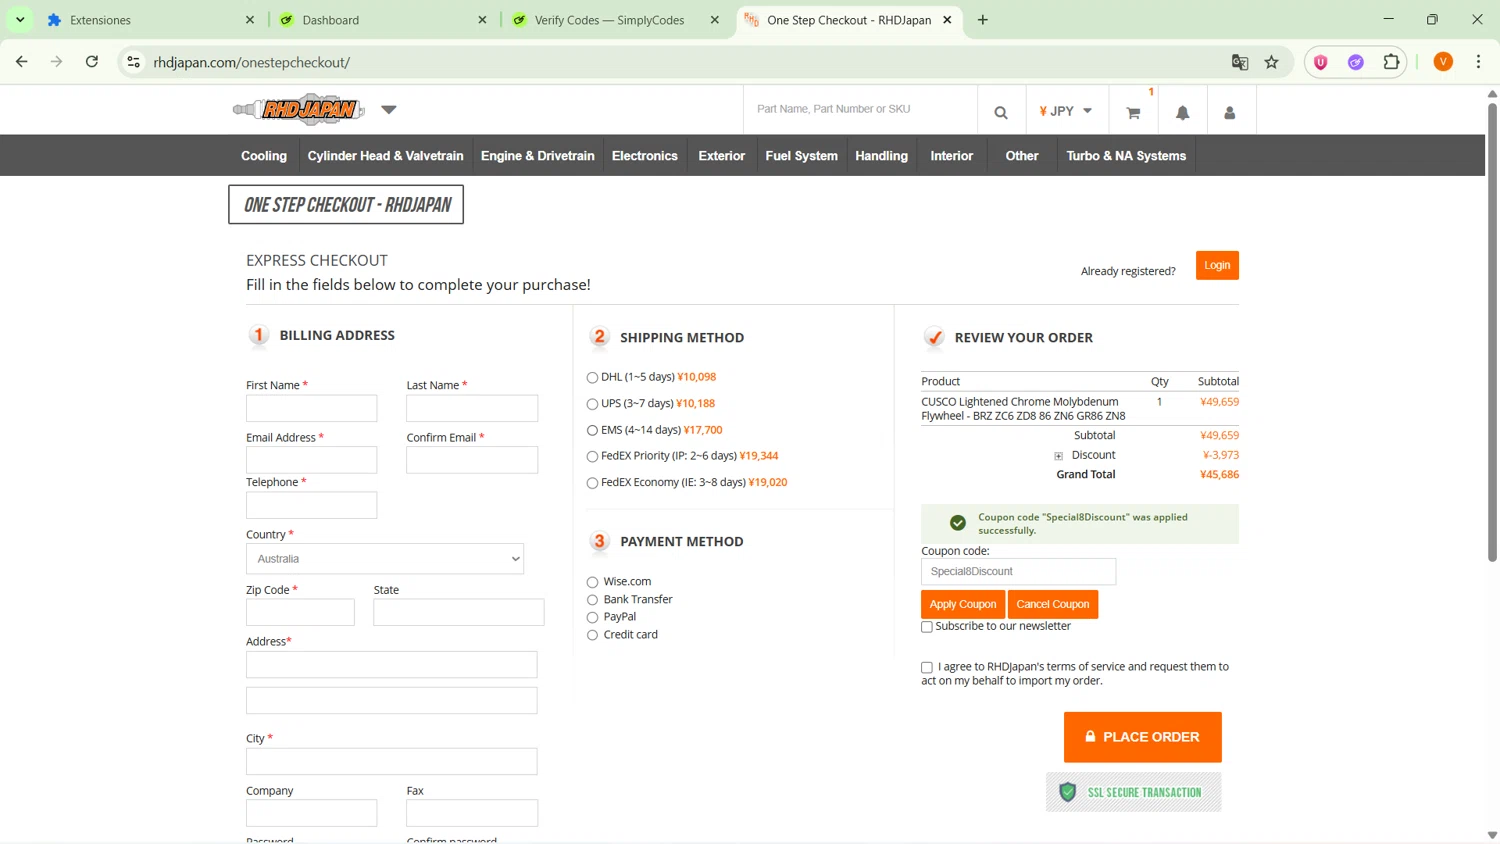Open the Interior menu
Image resolution: width=1500 pixels, height=844 pixels.
click(x=952, y=156)
